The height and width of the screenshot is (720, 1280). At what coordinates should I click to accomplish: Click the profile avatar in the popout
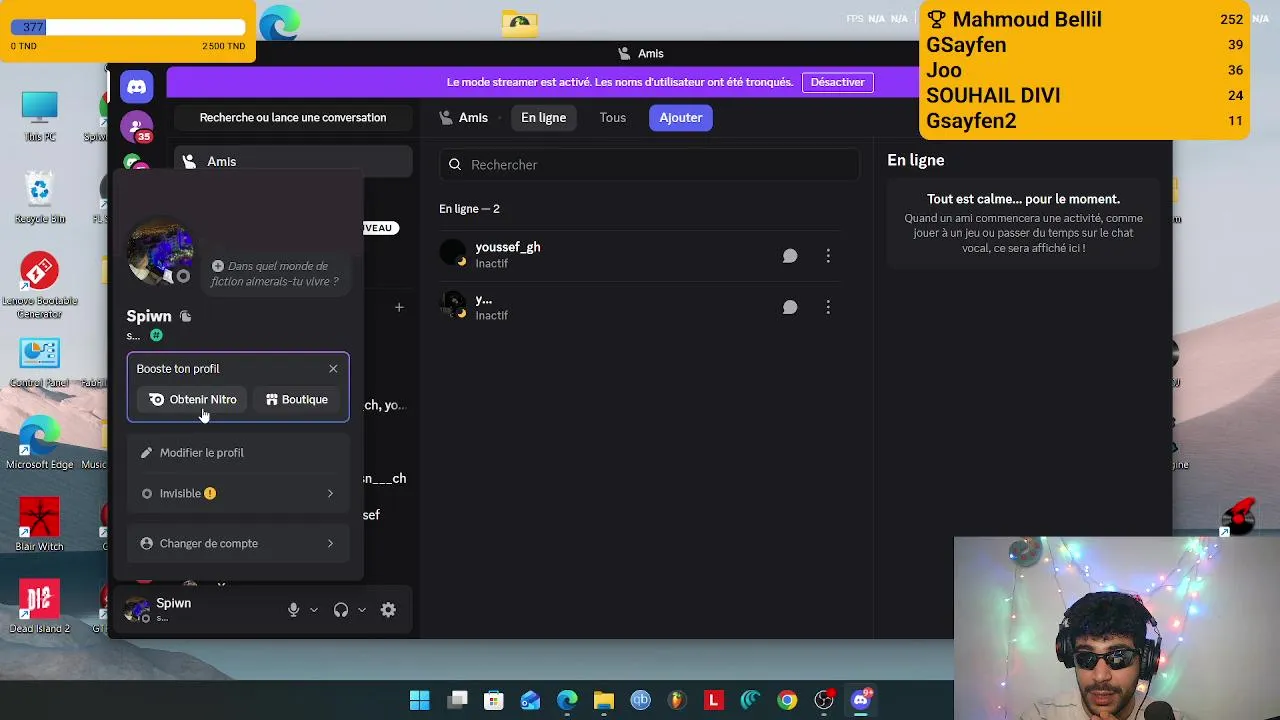160,252
